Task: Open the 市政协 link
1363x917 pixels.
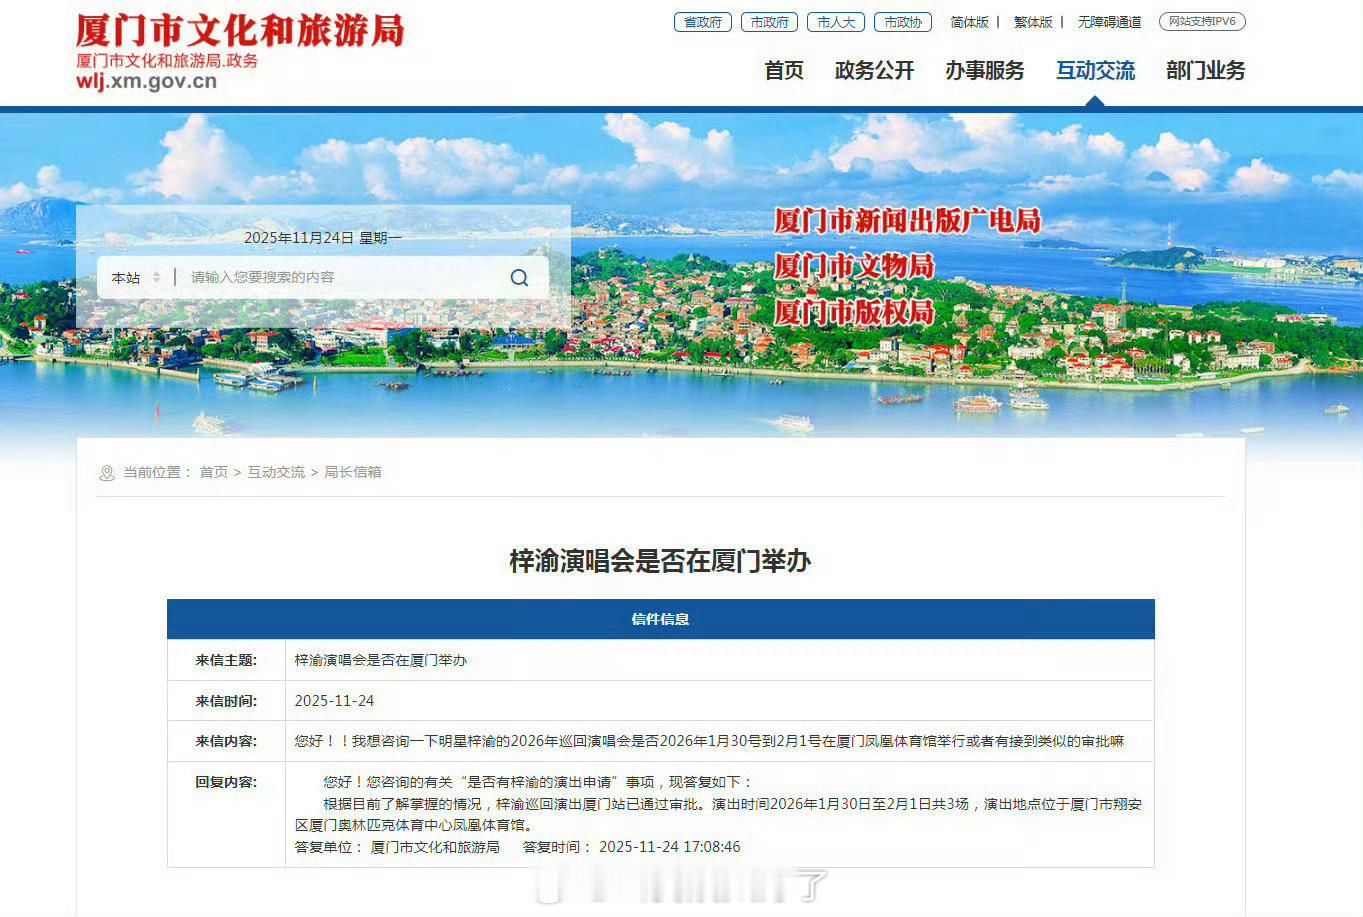Action: tap(902, 21)
